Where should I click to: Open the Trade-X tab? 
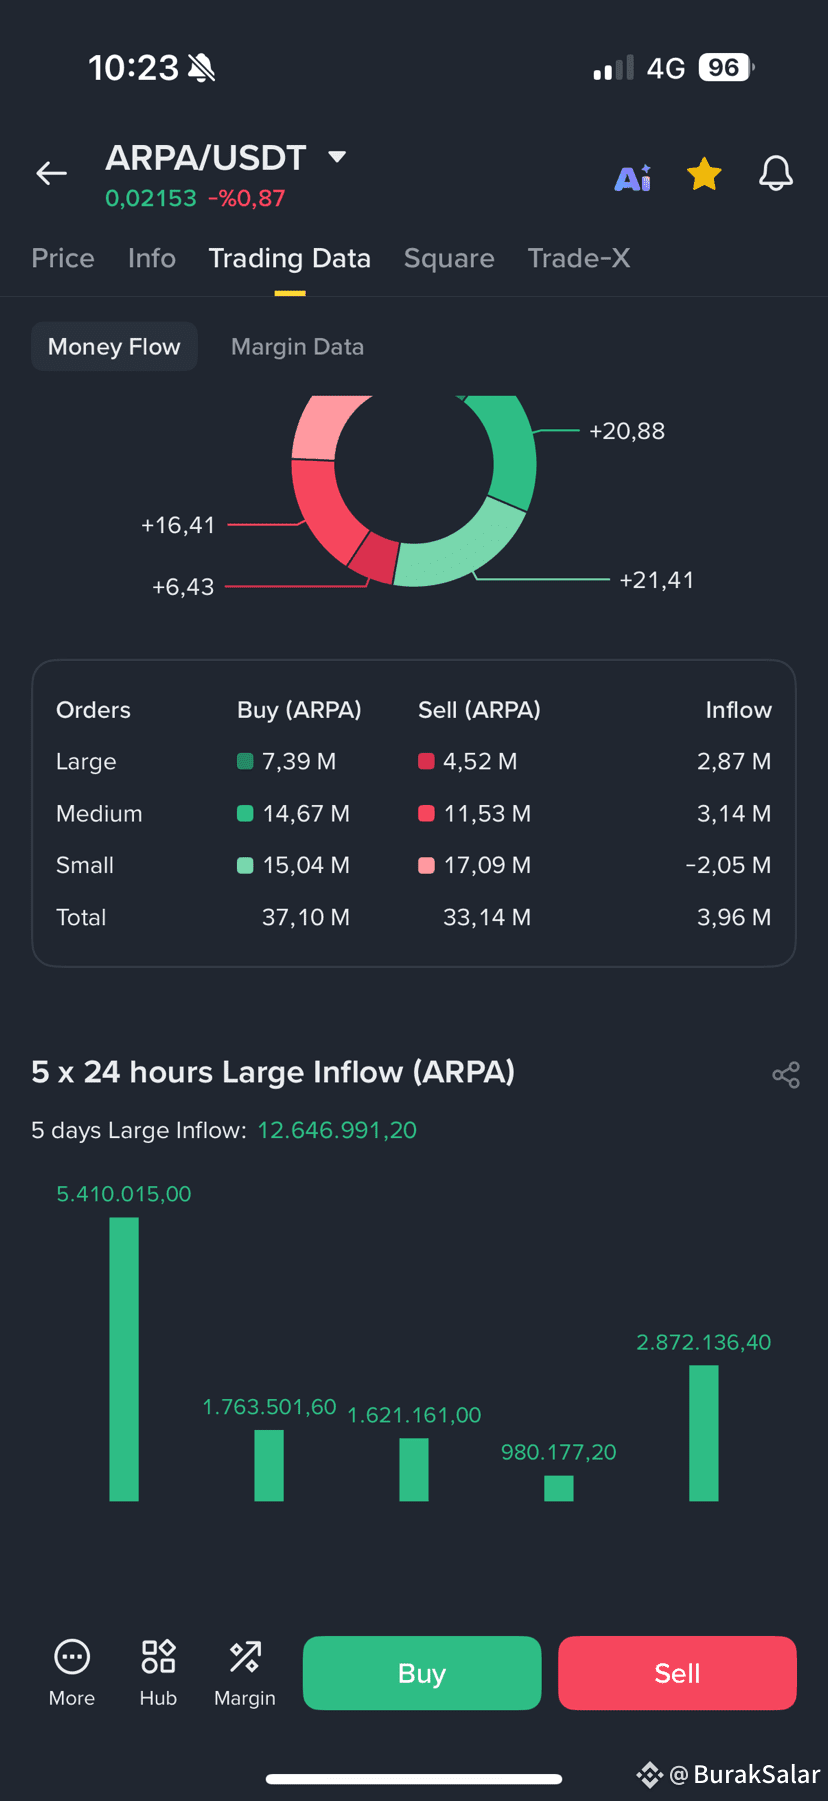579,258
